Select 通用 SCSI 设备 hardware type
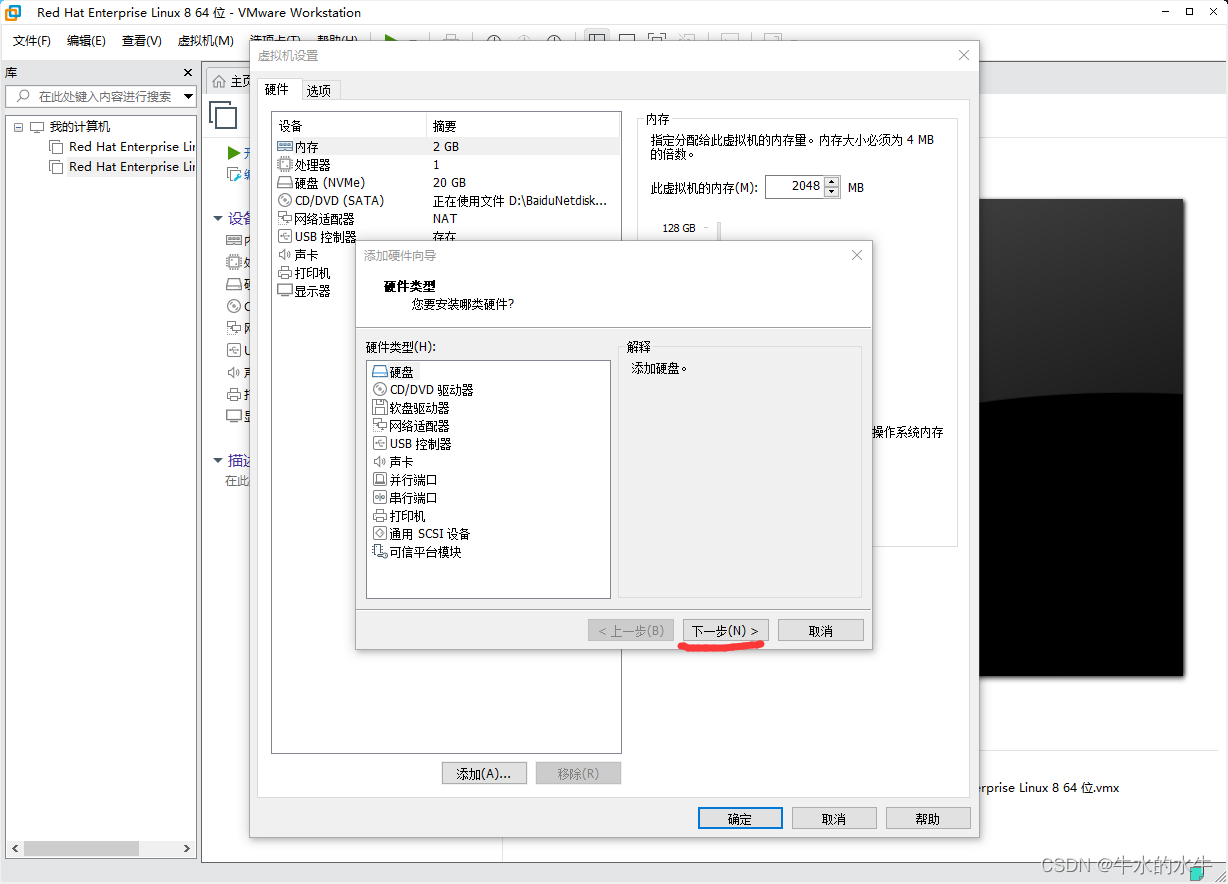This screenshot has width=1228, height=884. coord(421,534)
